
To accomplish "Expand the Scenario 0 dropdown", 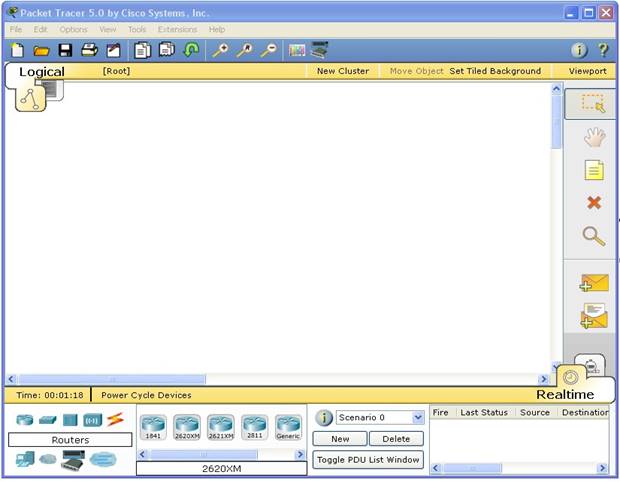I will coord(418,417).
